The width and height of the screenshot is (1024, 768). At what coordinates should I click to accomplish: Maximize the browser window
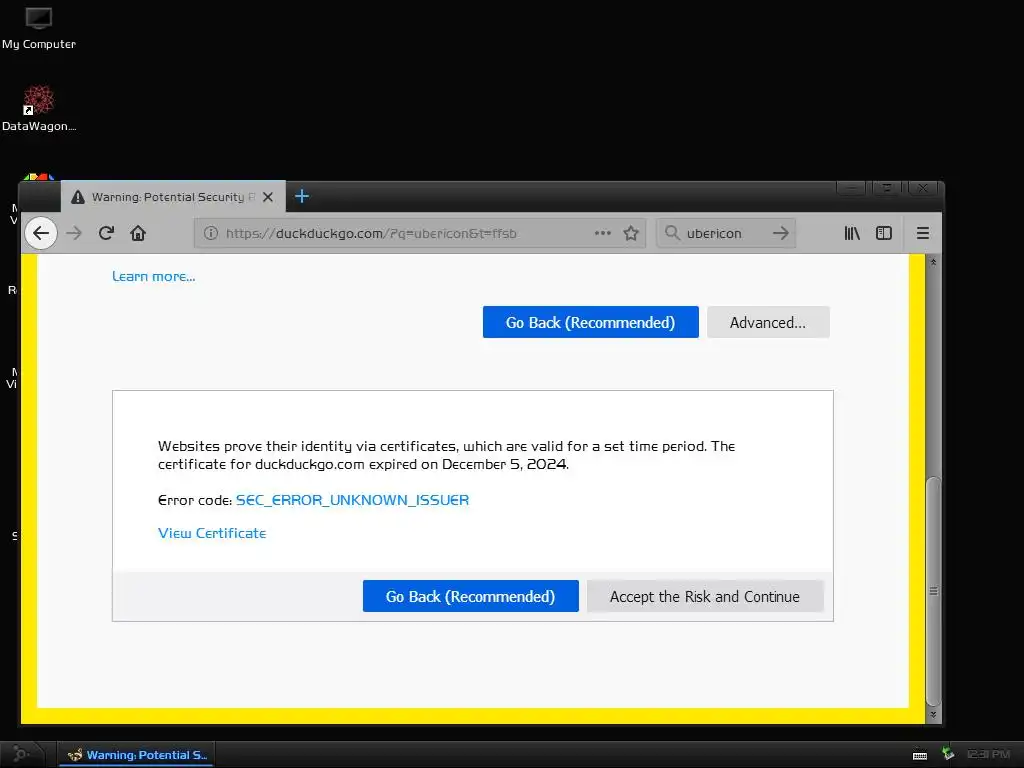pos(887,188)
